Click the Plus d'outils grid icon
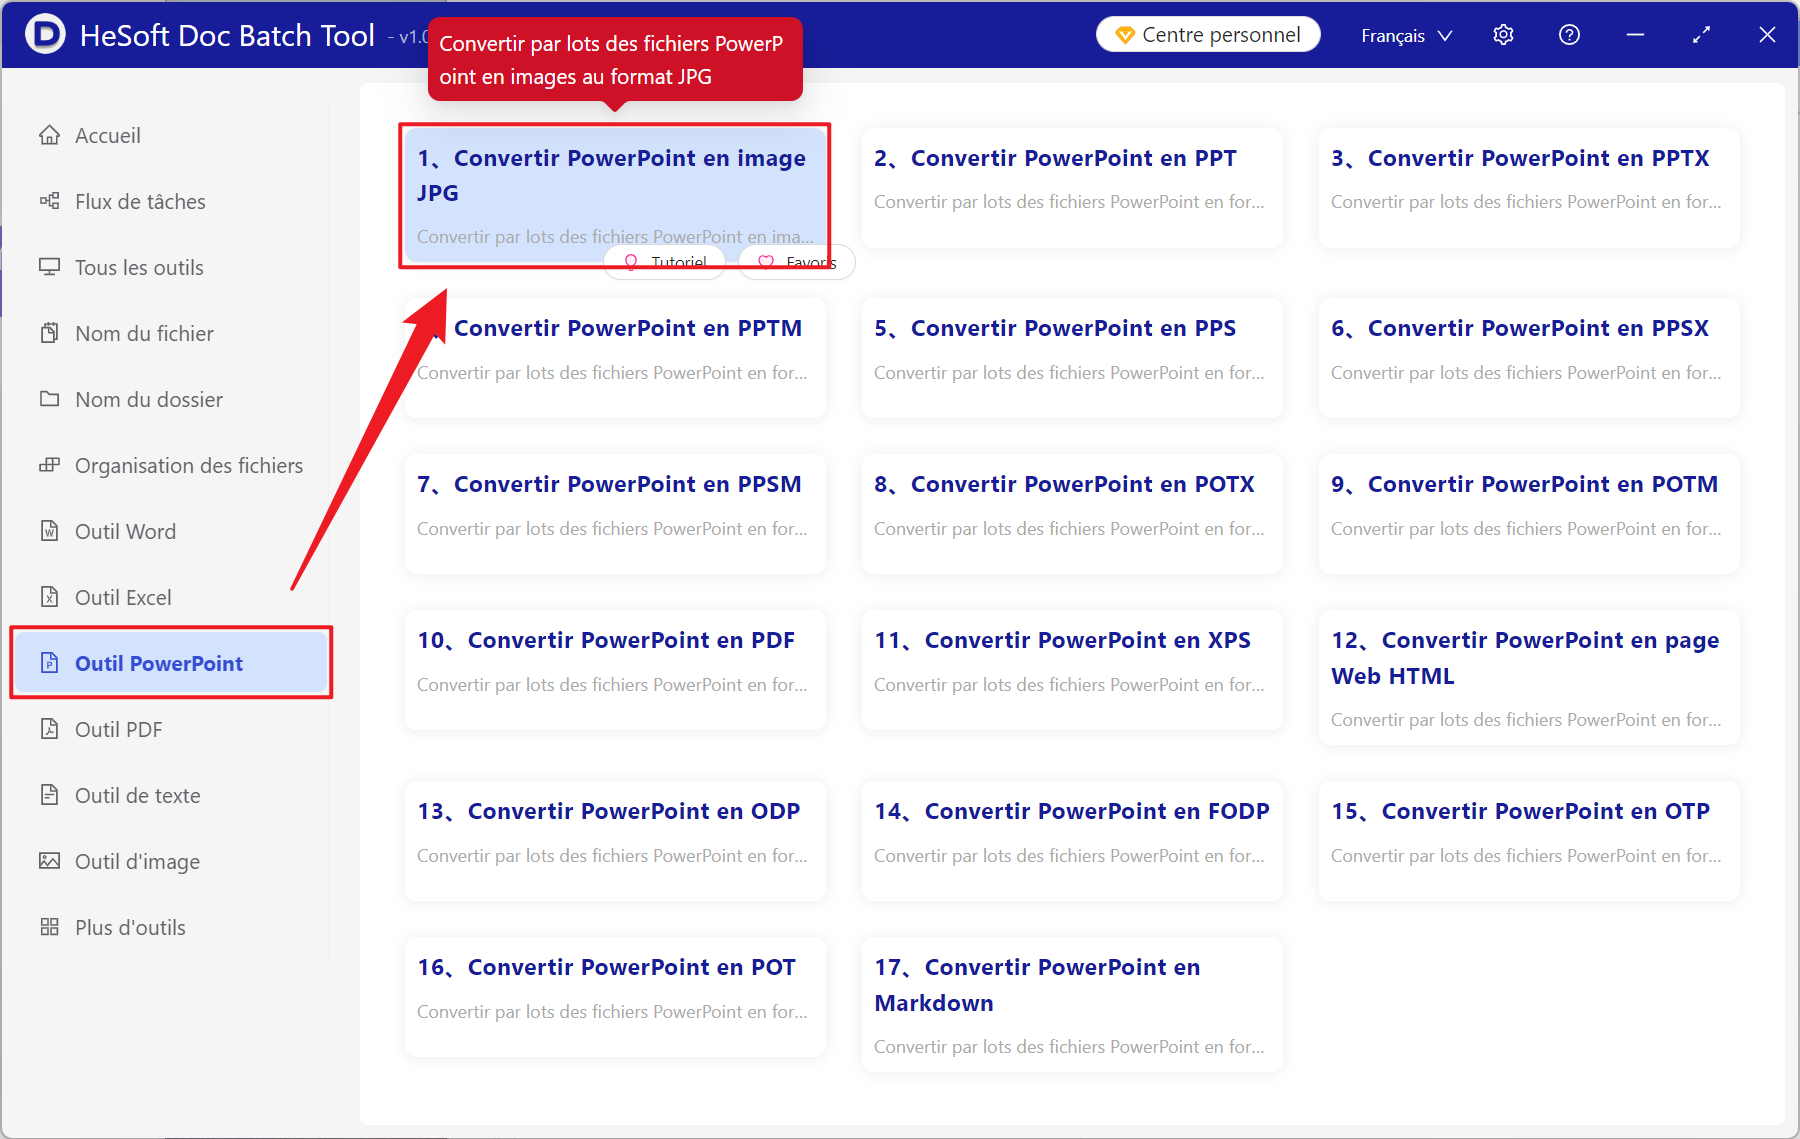Screen dimensions: 1800x1139 click(49, 927)
